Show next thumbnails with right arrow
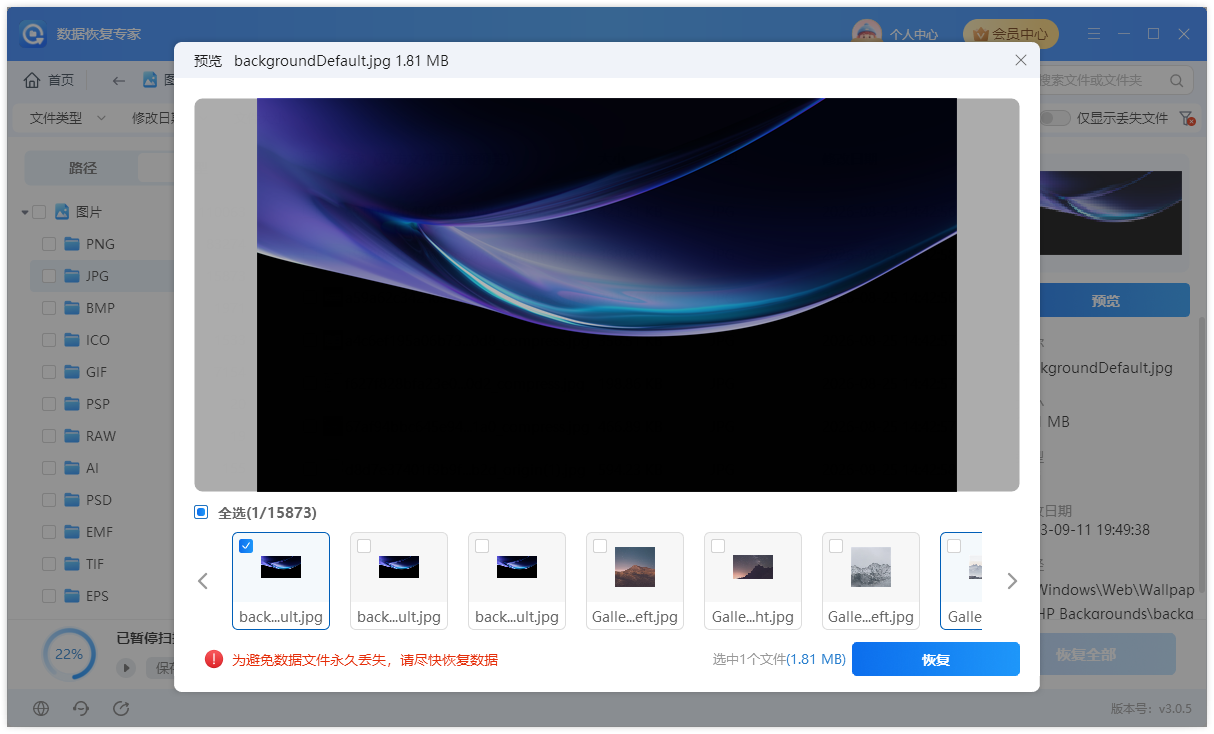 pos(1011,581)
